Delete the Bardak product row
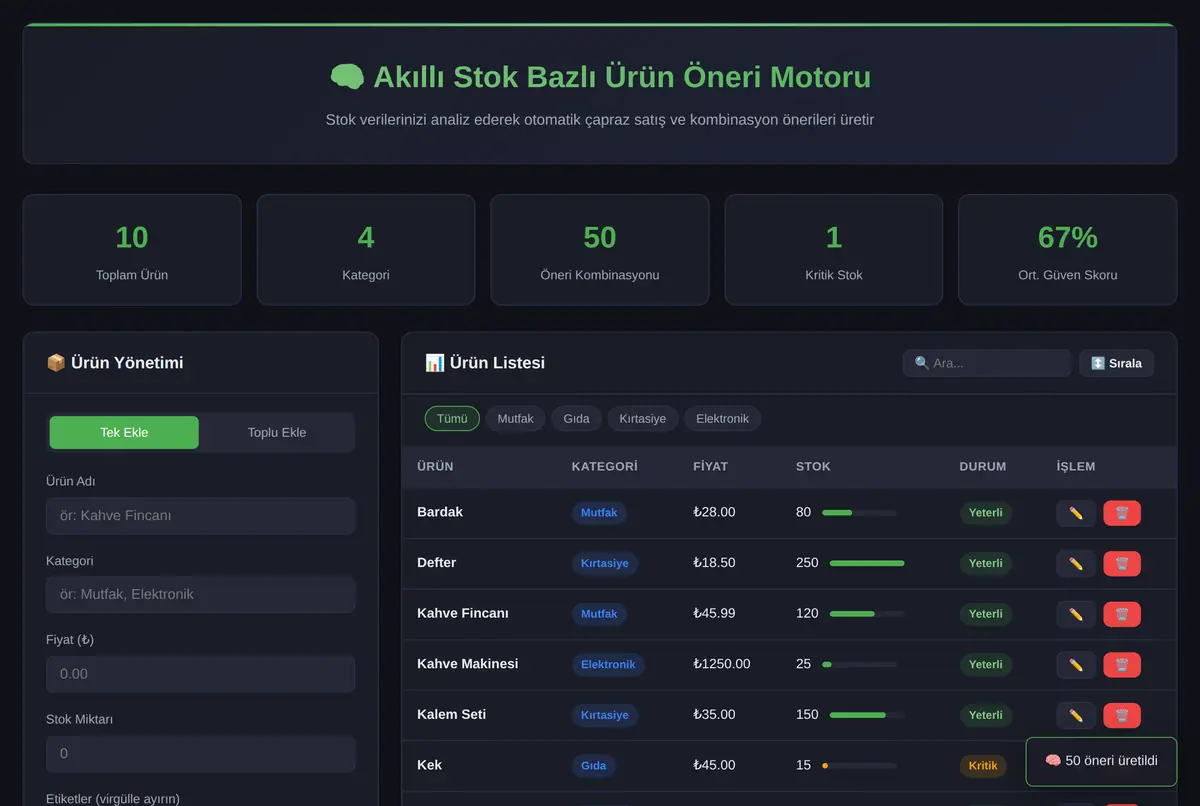The width and height of the screenshot is (1200, 806). click(1122, 513)
